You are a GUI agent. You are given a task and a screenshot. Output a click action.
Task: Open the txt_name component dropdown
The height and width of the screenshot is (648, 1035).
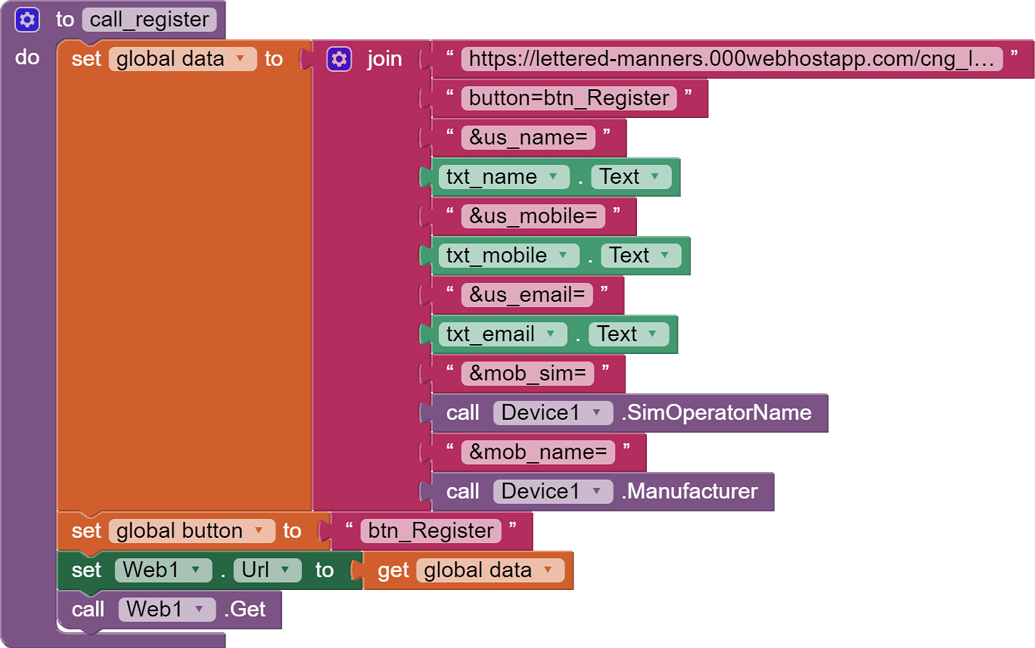click(555, 177)
